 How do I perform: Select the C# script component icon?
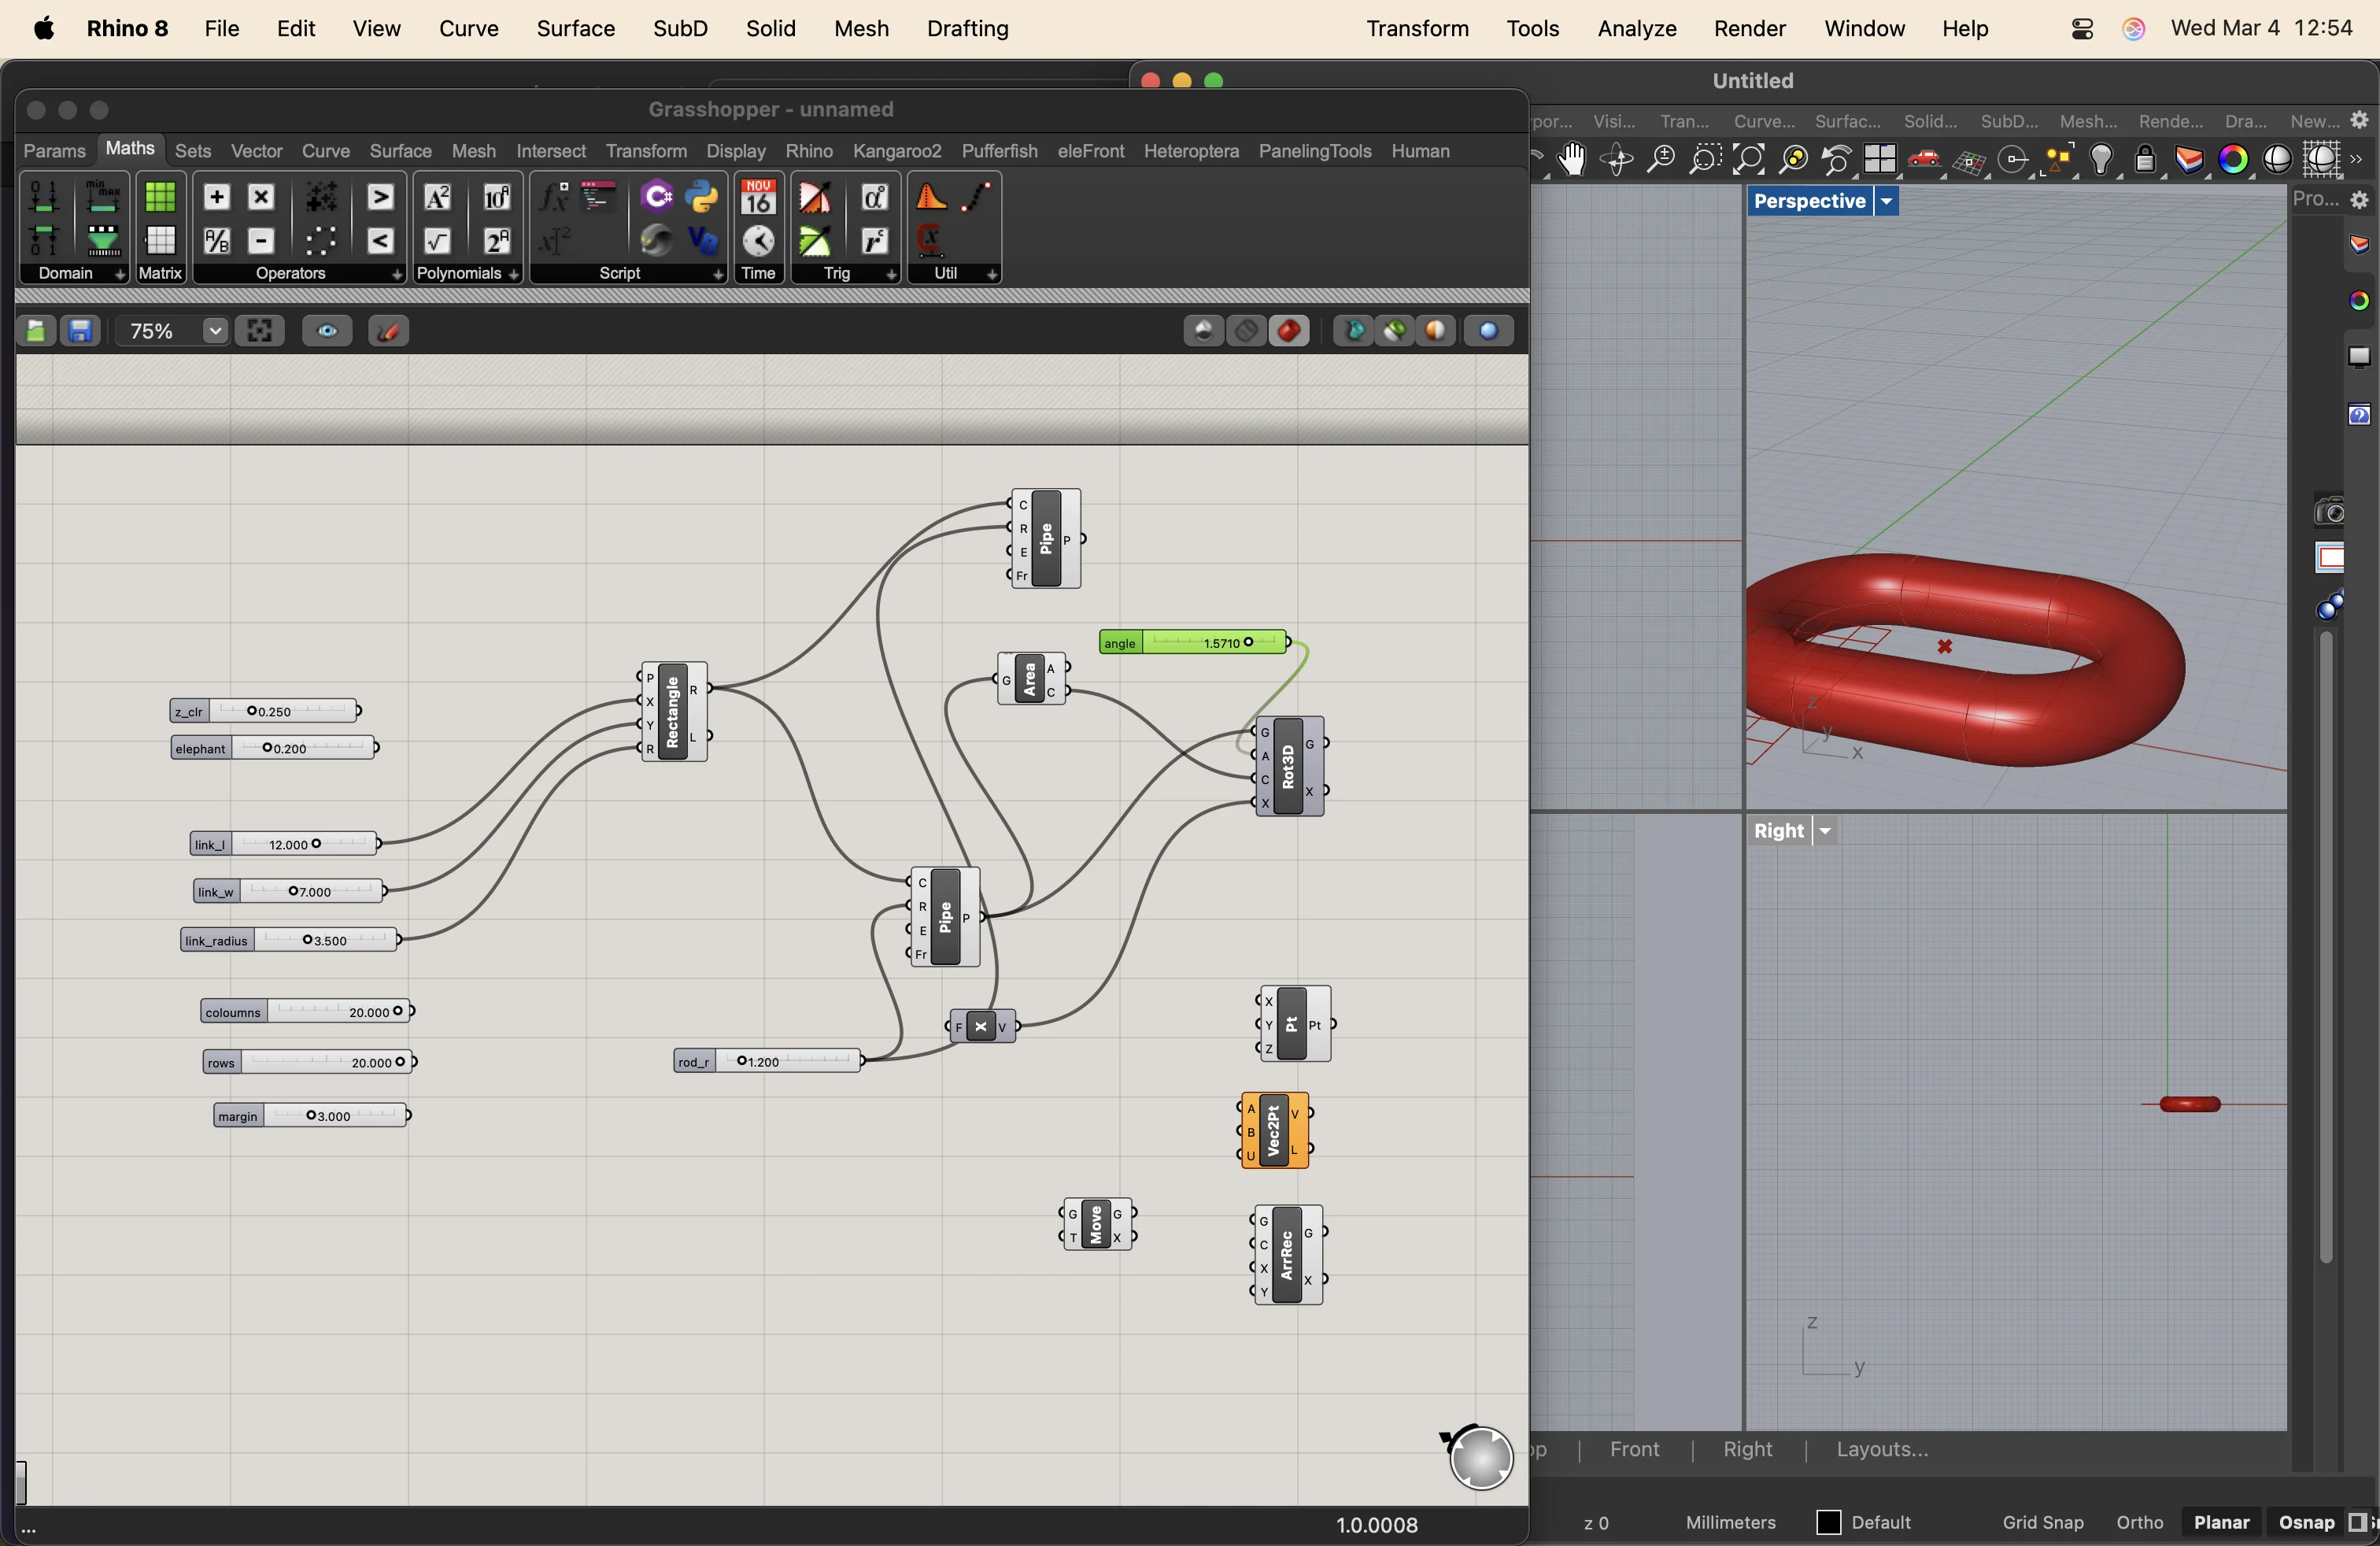pos(656,197)
